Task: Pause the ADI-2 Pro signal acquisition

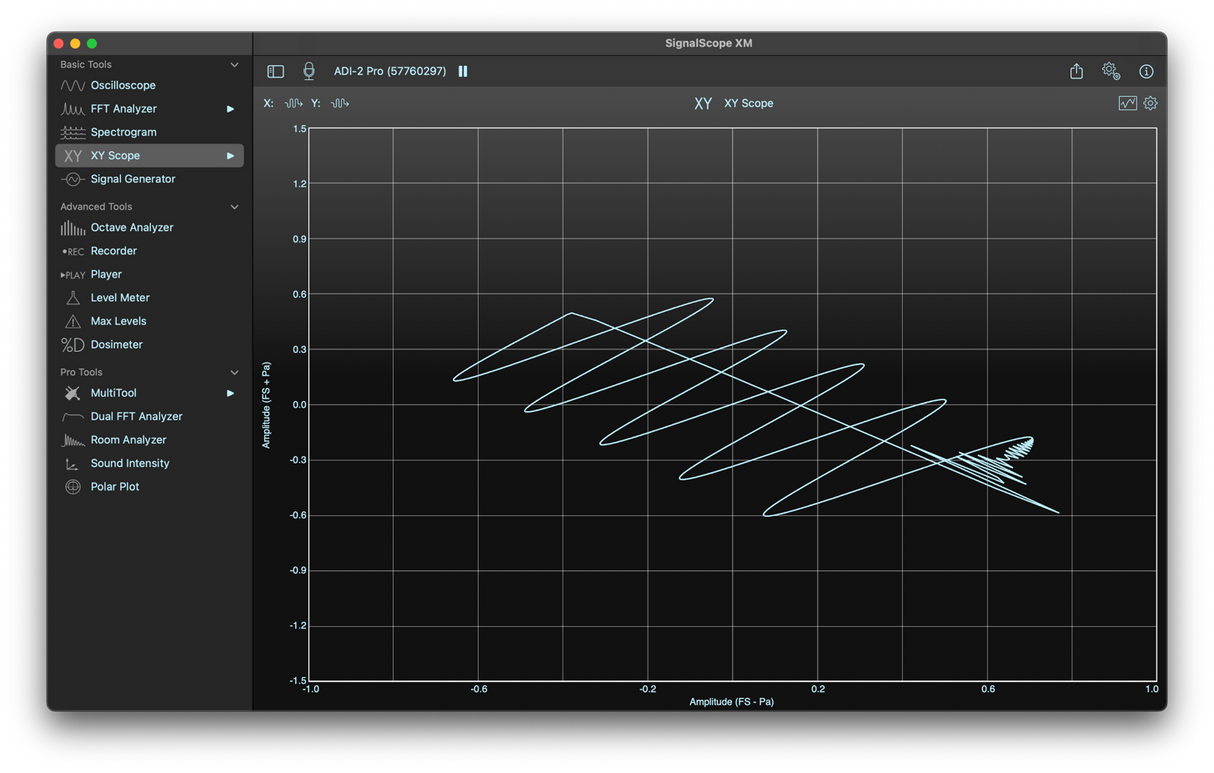Action: [463, 71]
